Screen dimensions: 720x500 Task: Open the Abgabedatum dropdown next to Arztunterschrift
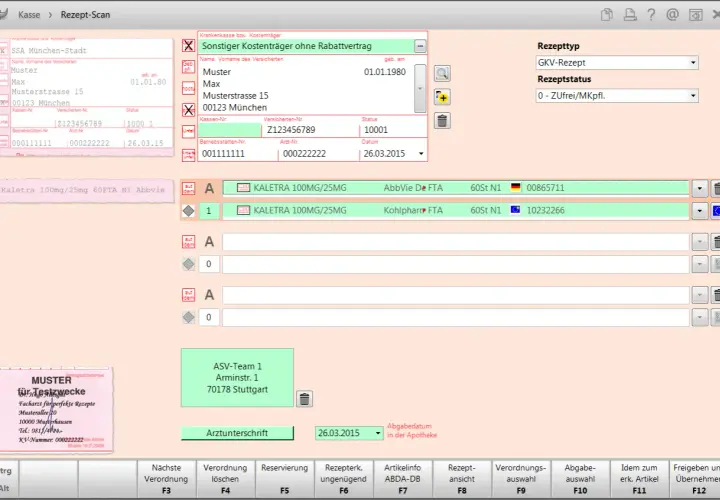378,433
